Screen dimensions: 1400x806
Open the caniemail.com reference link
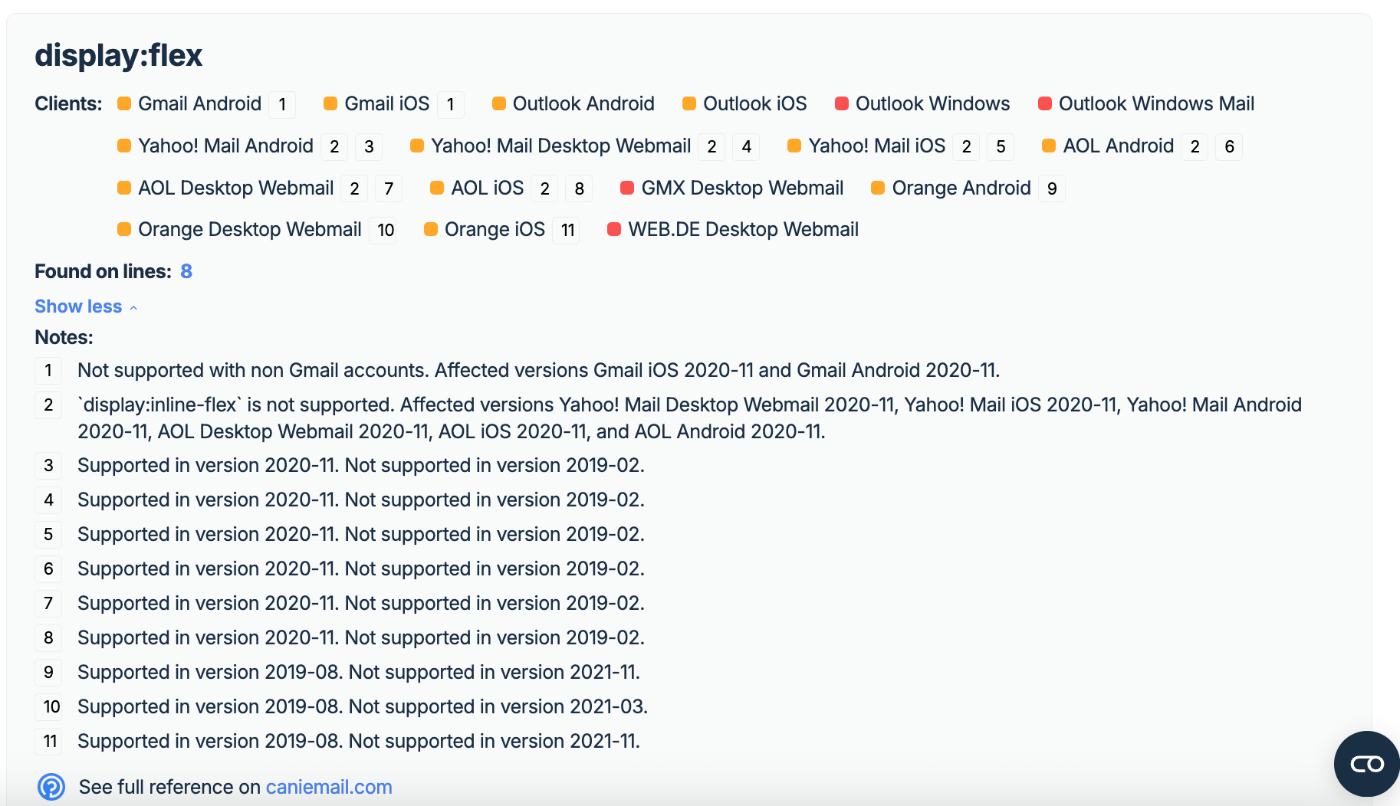pos(329,787)
